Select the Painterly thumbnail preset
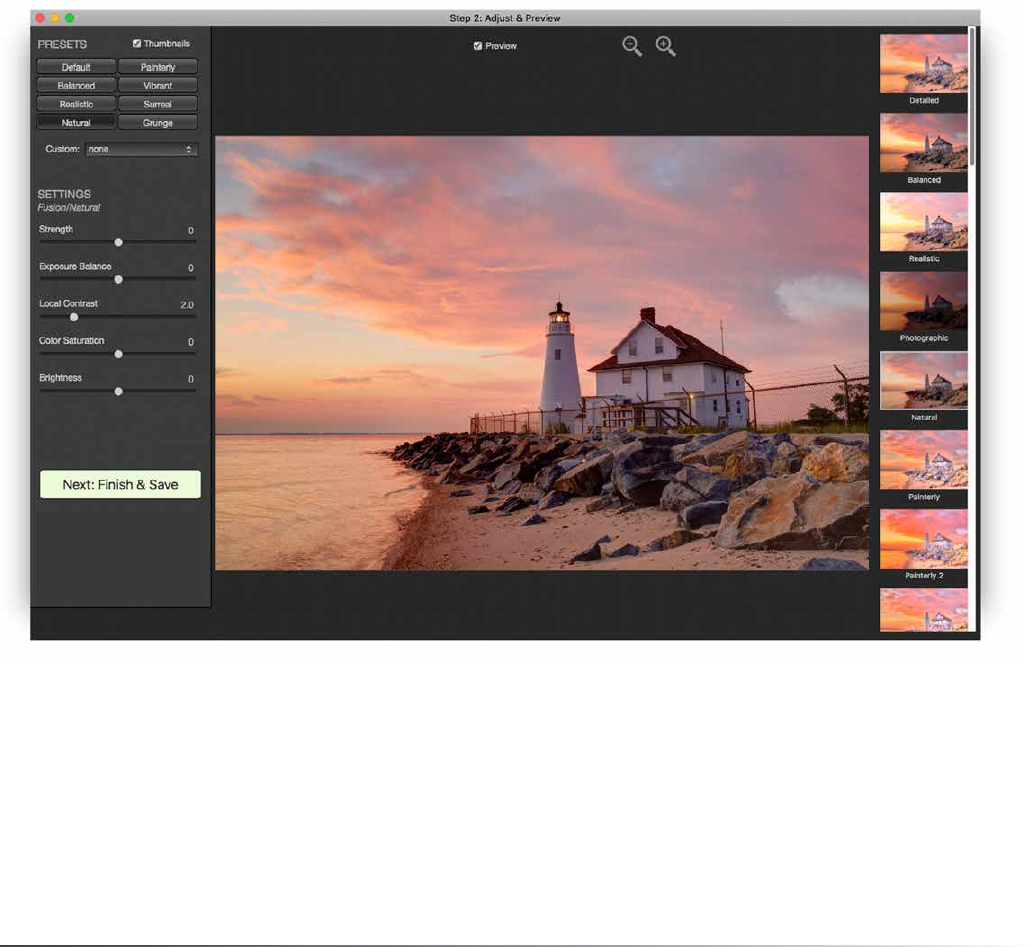The height and width of the screenshot is (947, 1032). tap(923, 459)
